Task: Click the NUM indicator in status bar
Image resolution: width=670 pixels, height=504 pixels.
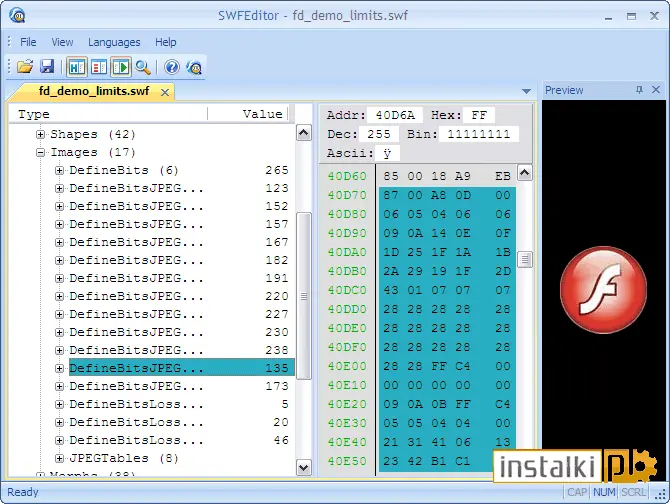Action: tap(604, 492)
